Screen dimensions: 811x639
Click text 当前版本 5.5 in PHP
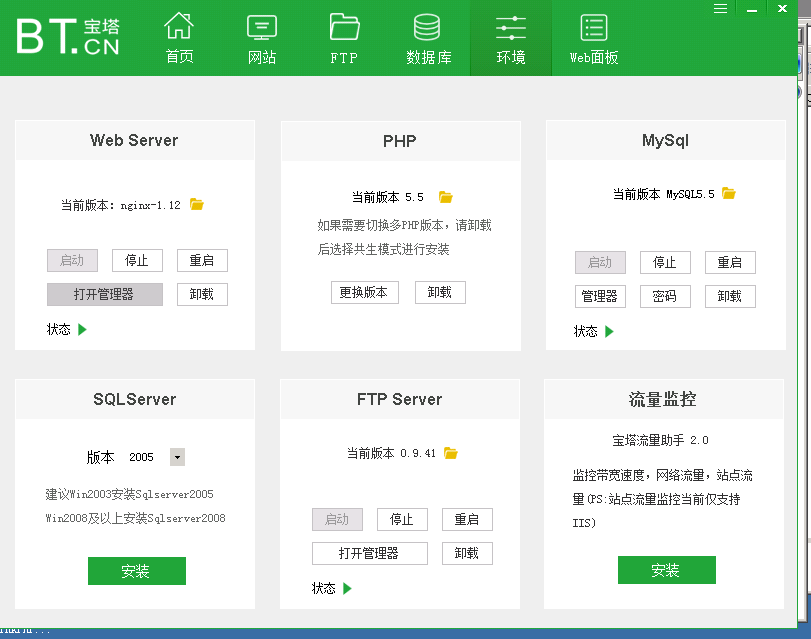pos(387,197)
